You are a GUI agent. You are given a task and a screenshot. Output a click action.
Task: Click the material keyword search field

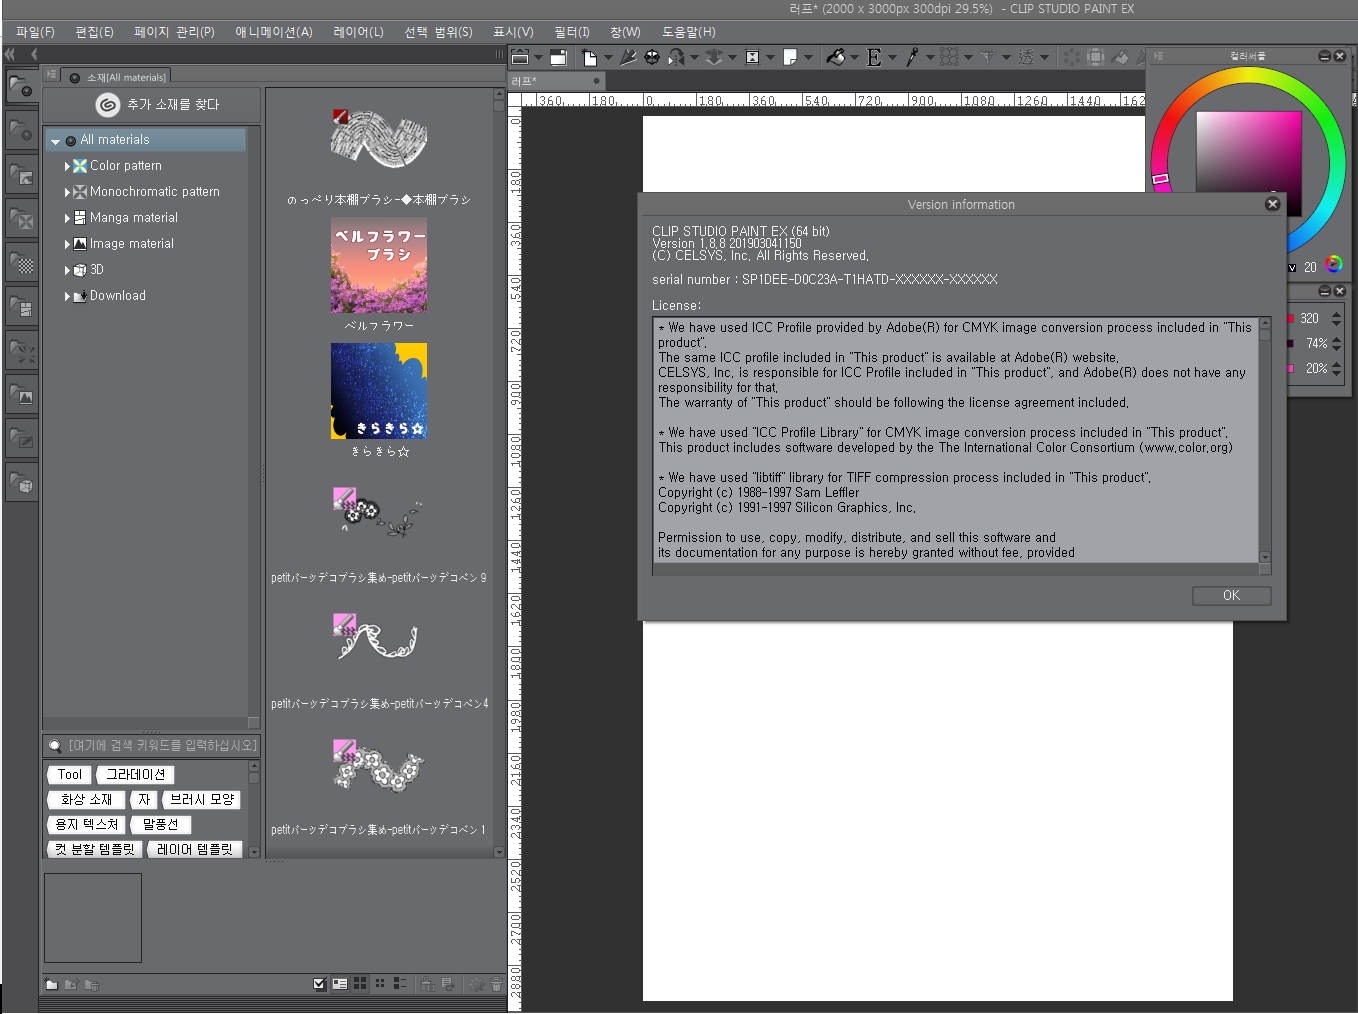coord(160,745)
